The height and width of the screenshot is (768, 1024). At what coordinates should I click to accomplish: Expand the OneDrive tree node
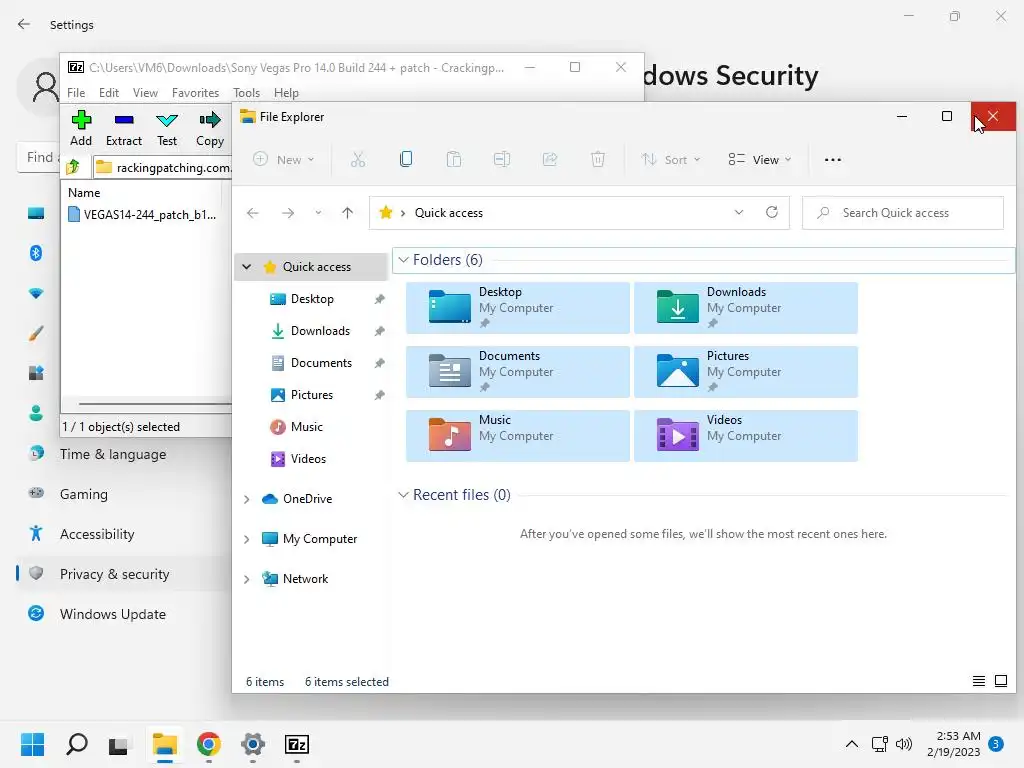click(246, 499)
